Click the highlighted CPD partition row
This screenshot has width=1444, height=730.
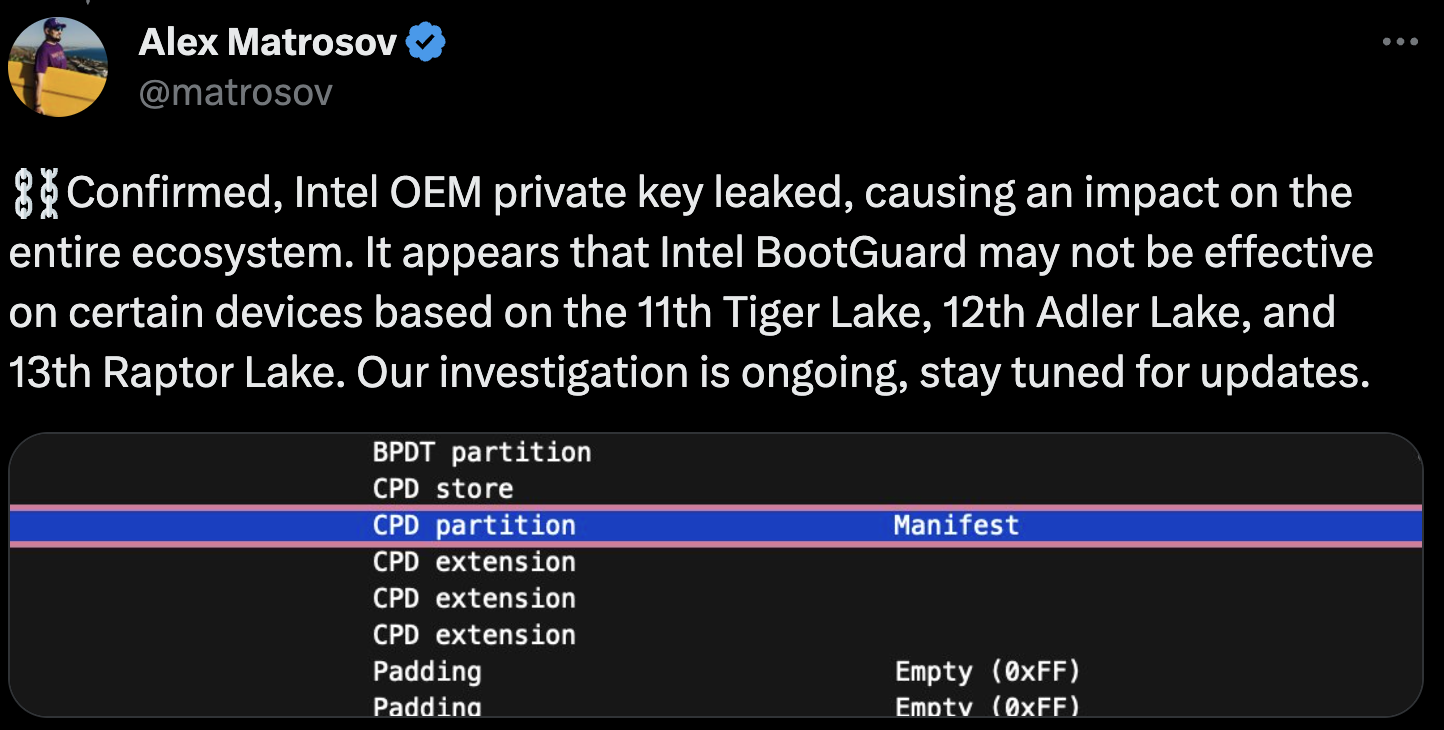click(x=473, y=524)
